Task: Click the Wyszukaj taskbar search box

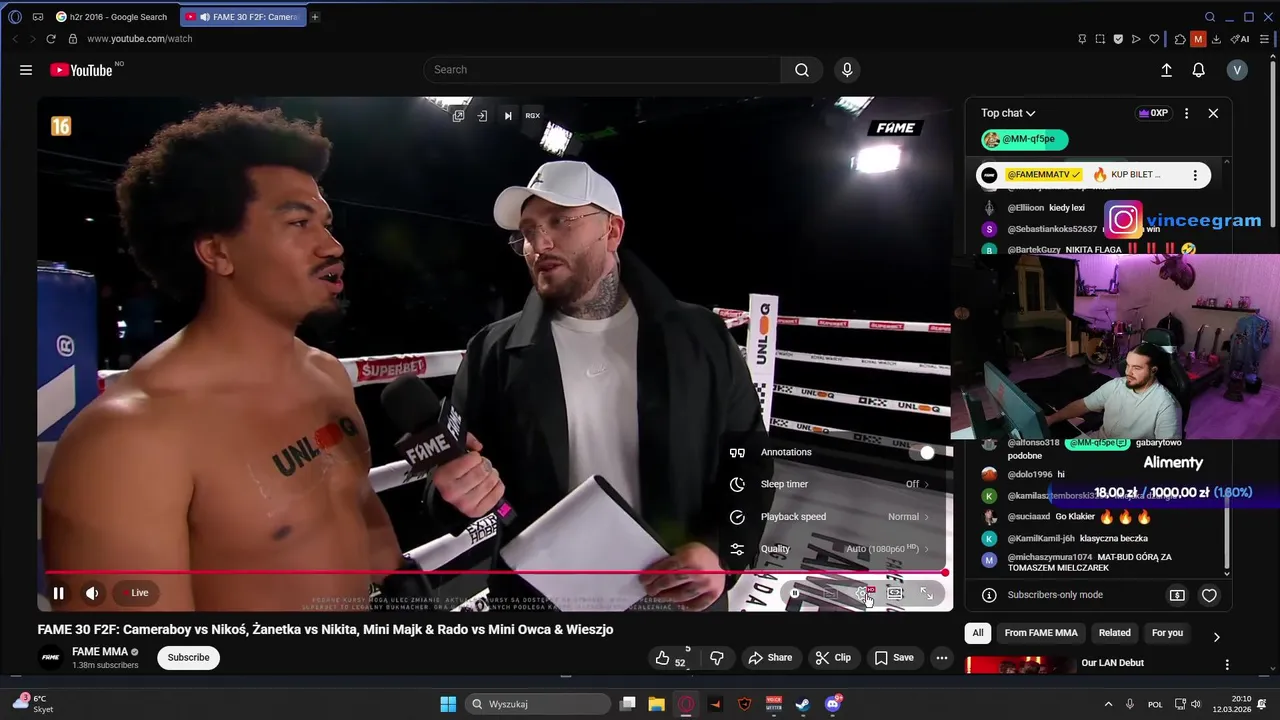Action: tap(538, 704)
